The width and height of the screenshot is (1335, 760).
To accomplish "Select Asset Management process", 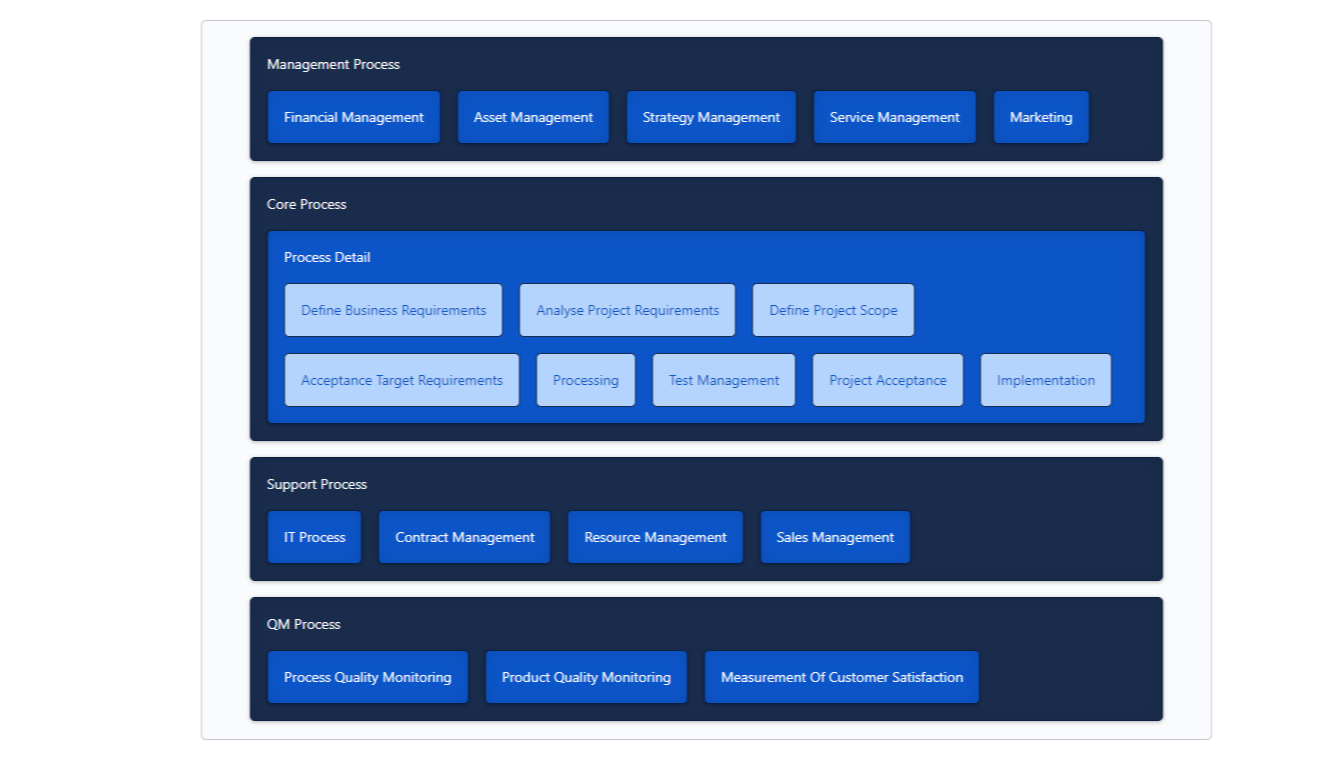I will (533, 117).
